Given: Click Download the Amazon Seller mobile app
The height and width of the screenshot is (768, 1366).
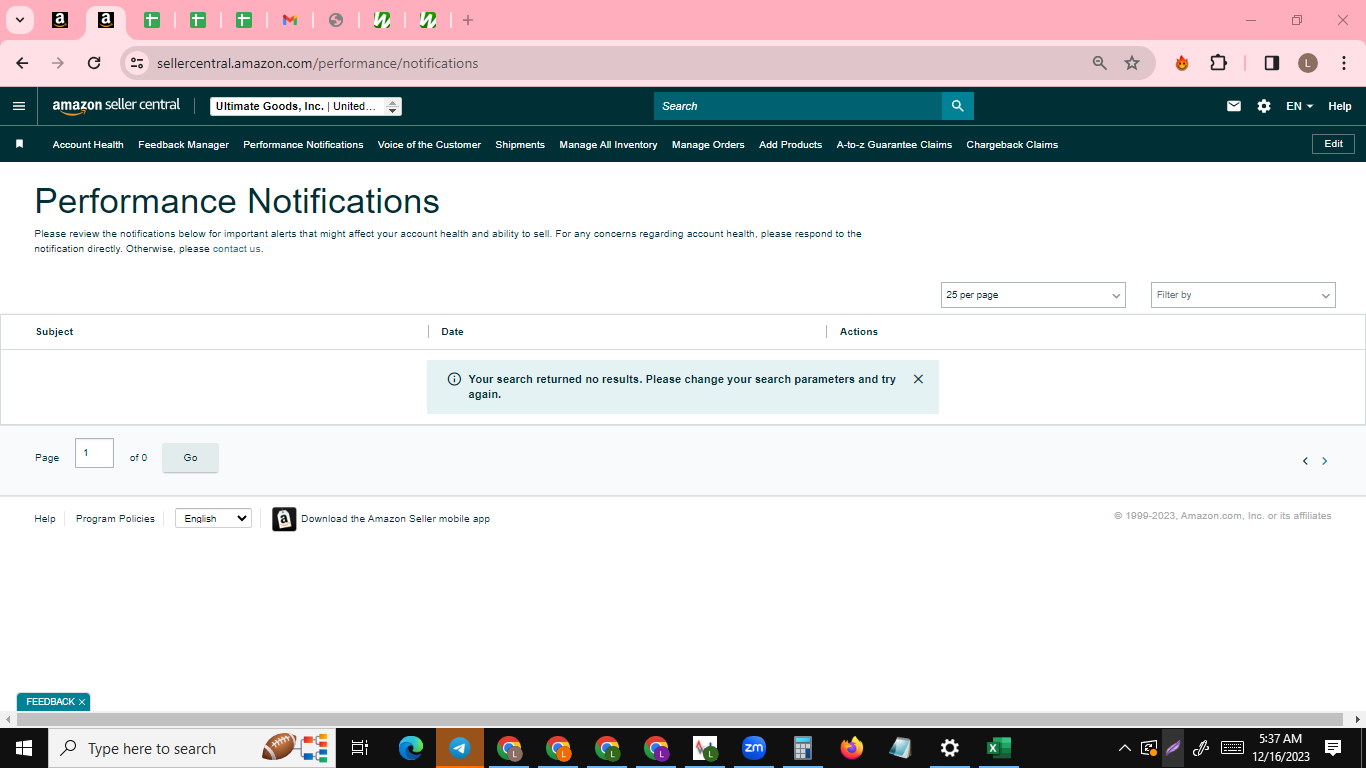Looking at the screenshot, I should 395,519.
